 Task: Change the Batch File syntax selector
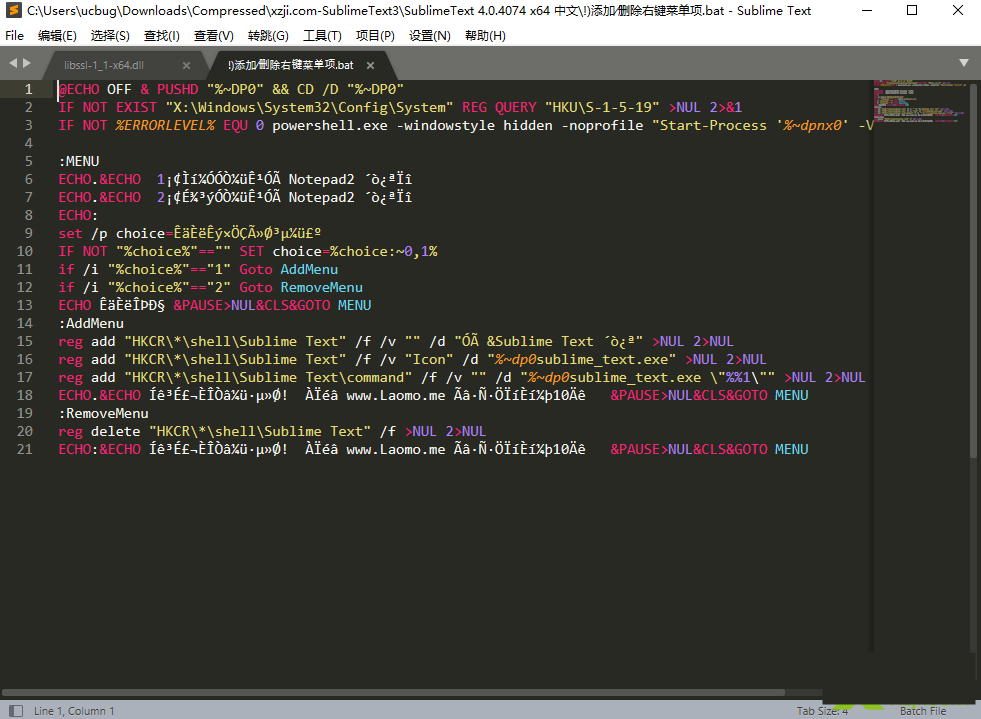click(x=923, y=711)
